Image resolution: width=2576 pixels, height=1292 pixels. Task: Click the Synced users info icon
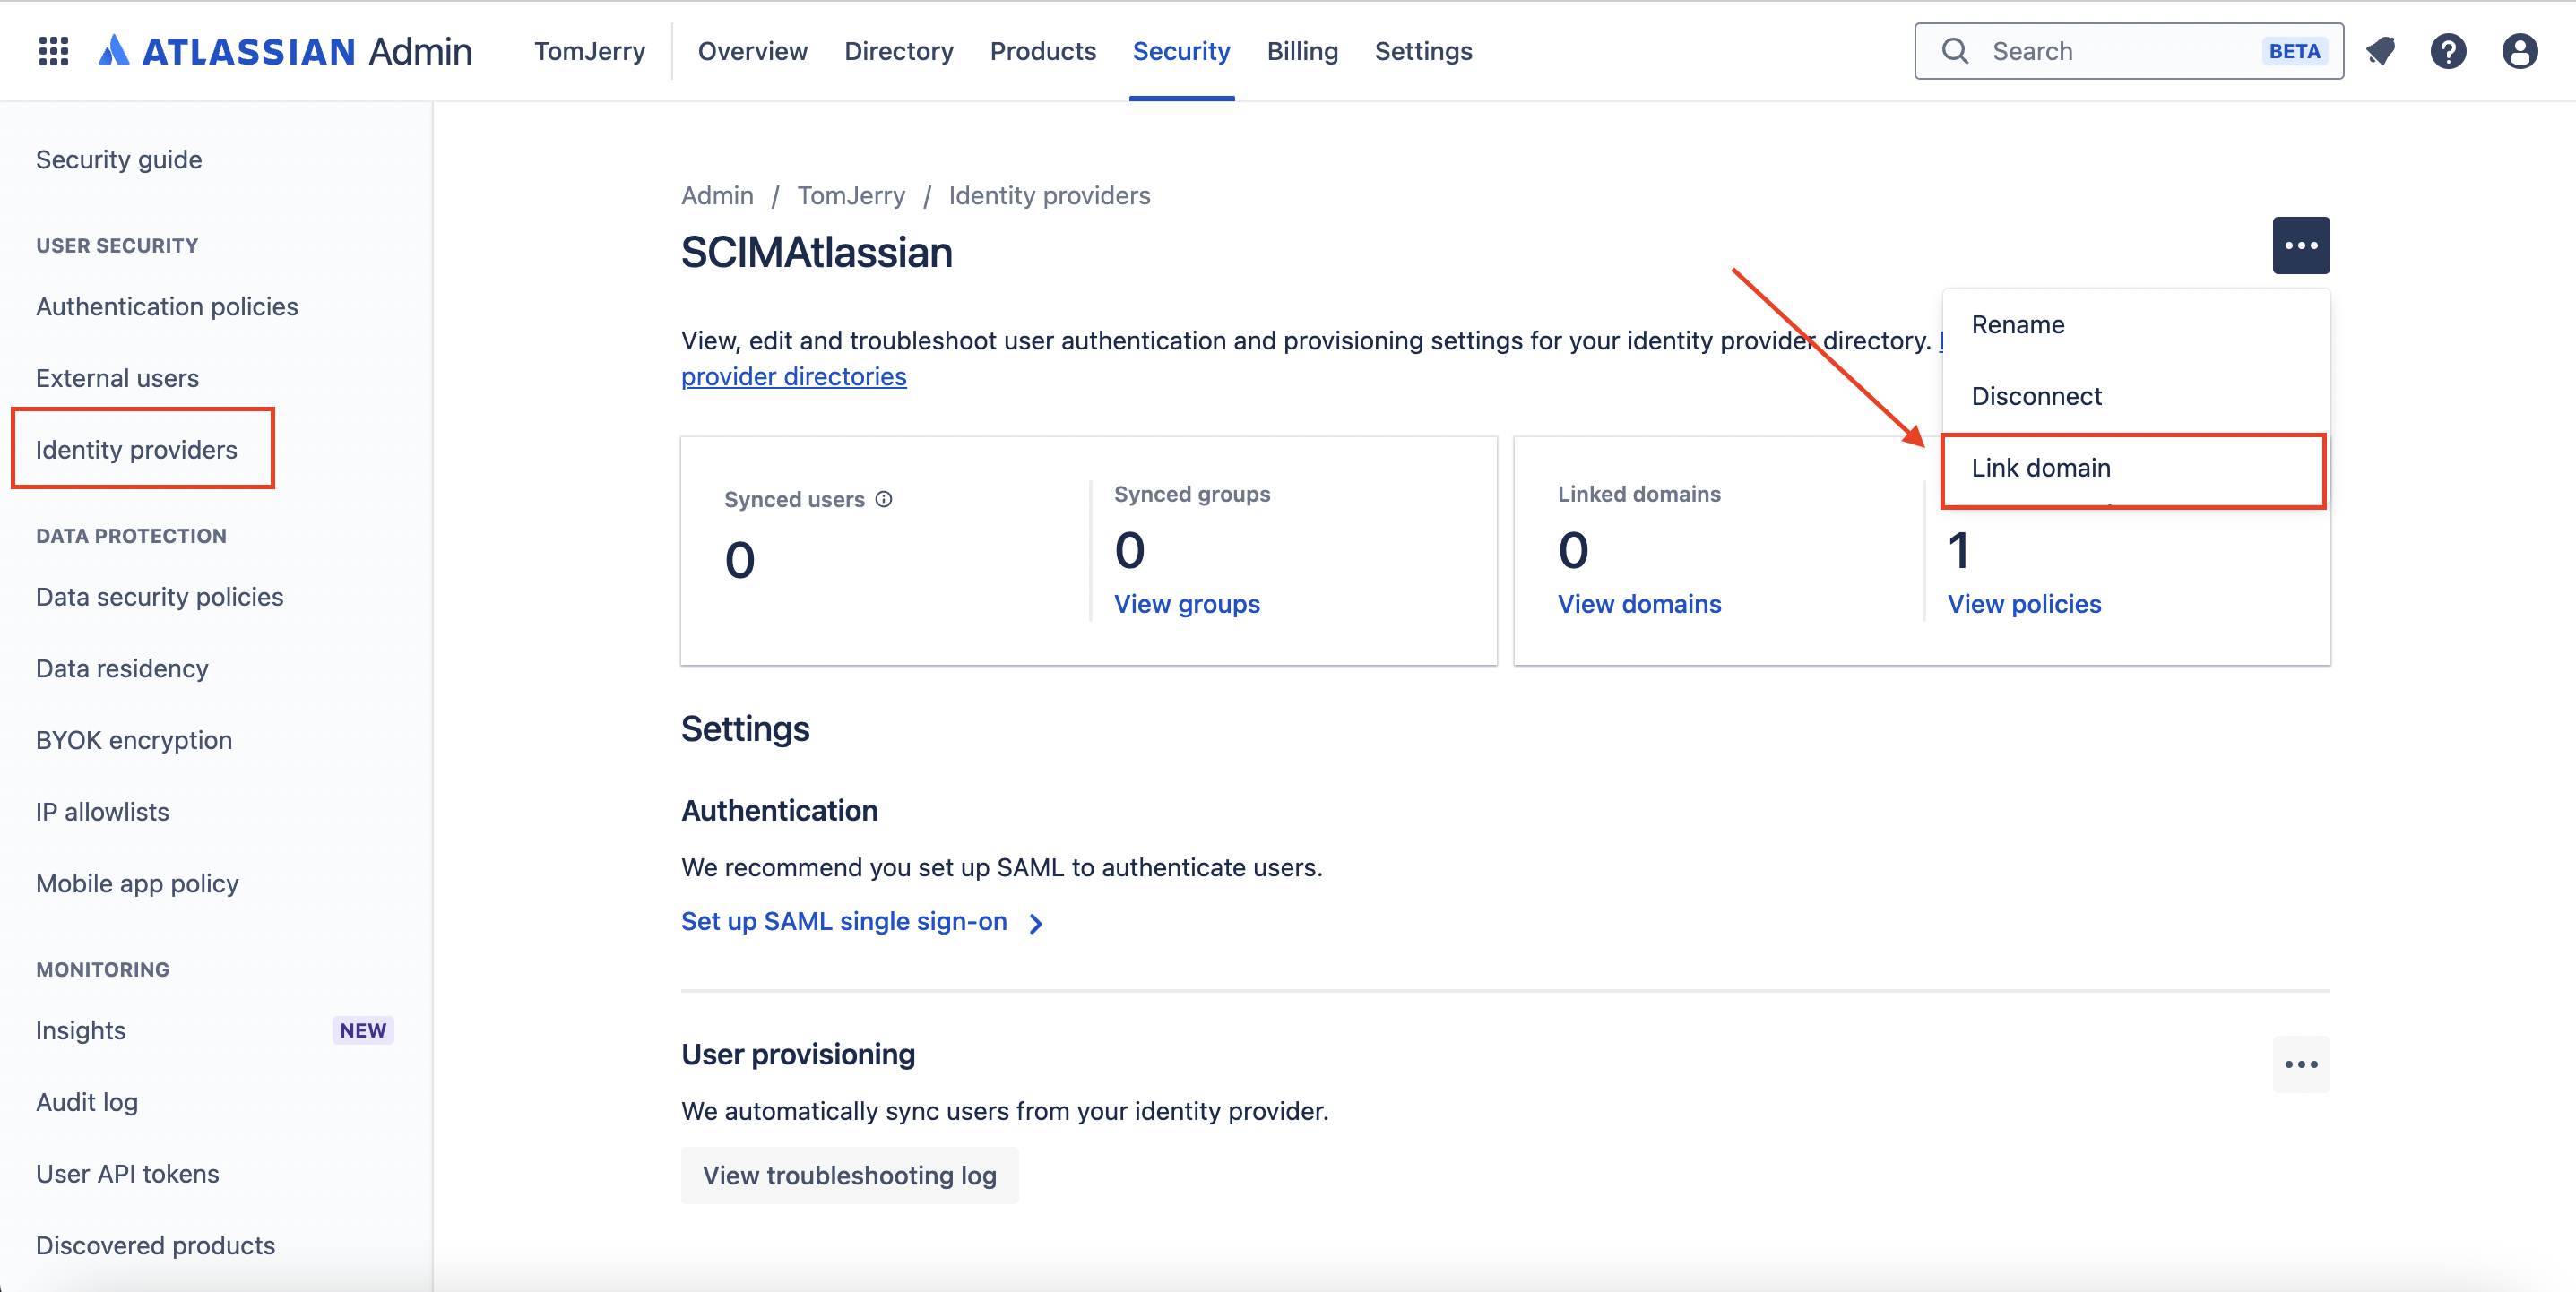click(x=884, y=499)
